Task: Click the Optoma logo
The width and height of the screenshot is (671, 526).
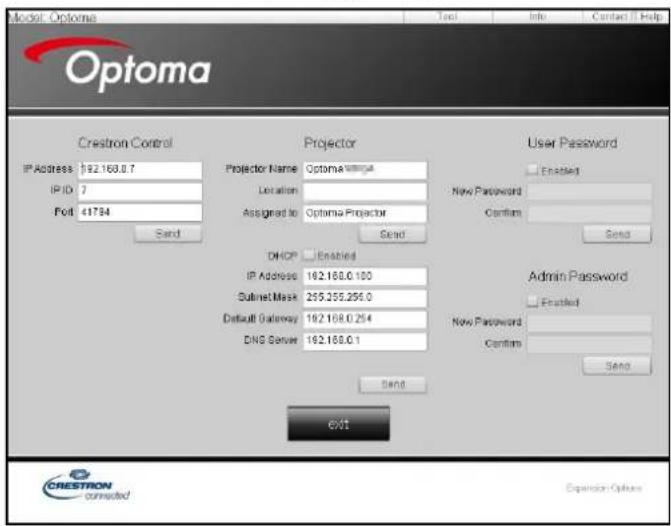Action: pyautogui.click(x=117, y=64)
